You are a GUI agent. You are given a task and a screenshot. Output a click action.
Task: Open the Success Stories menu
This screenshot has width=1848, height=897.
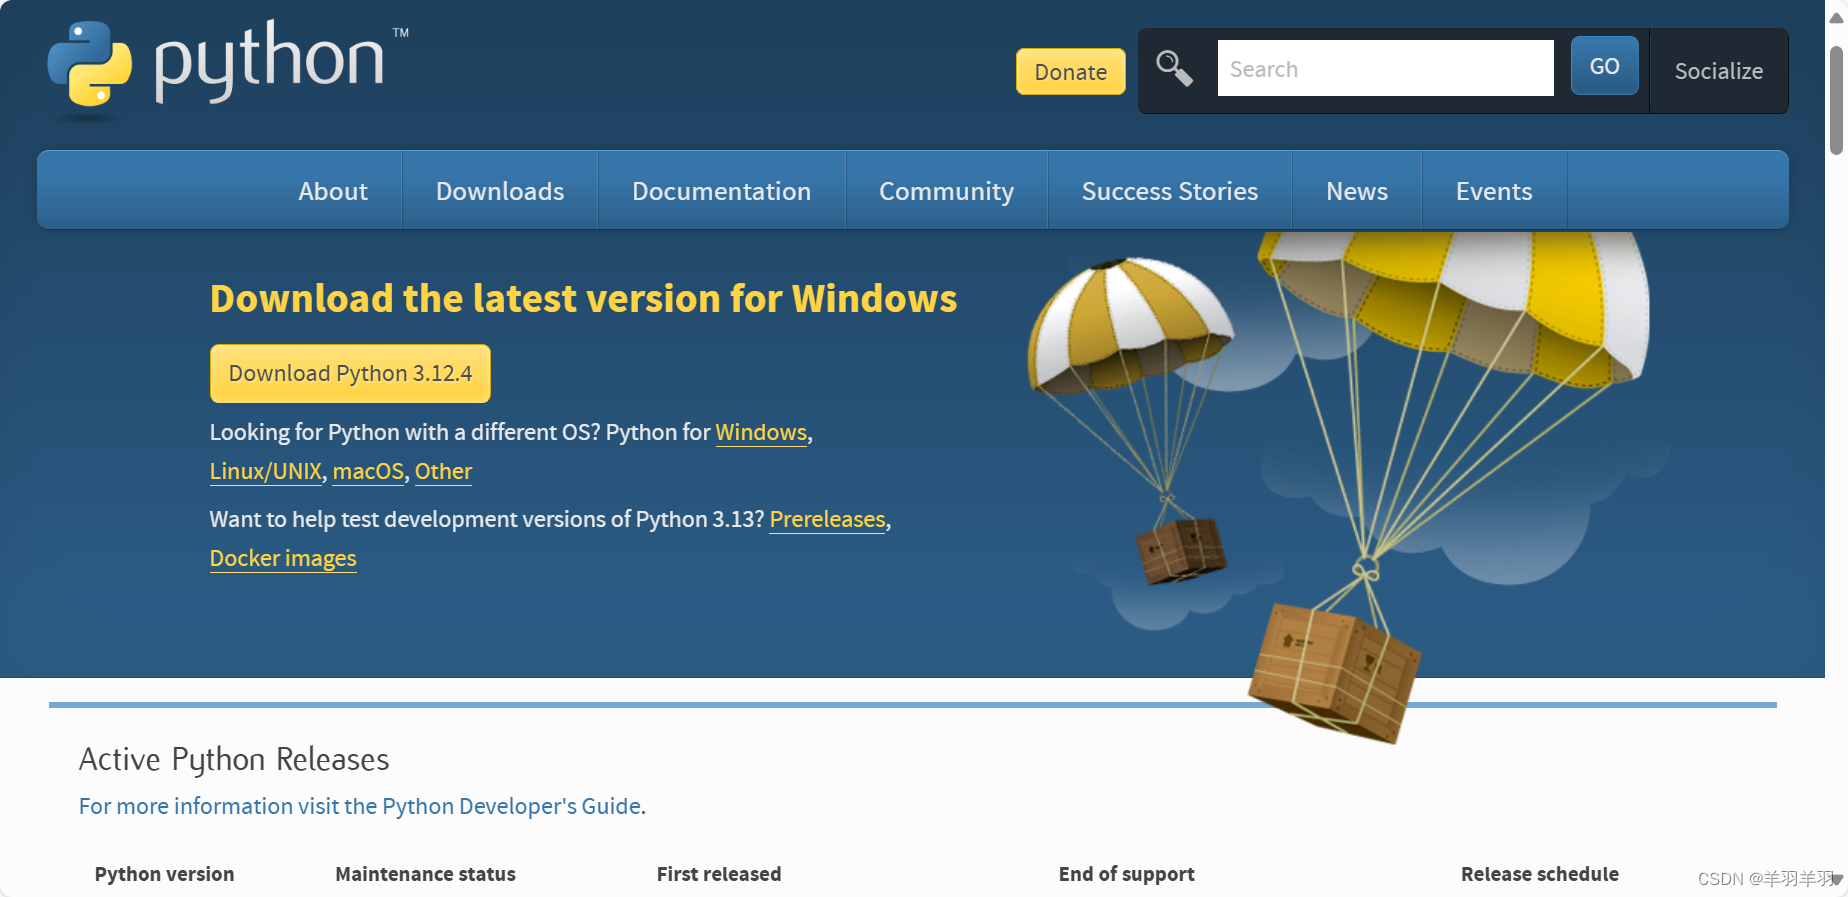pos(1170,191)
